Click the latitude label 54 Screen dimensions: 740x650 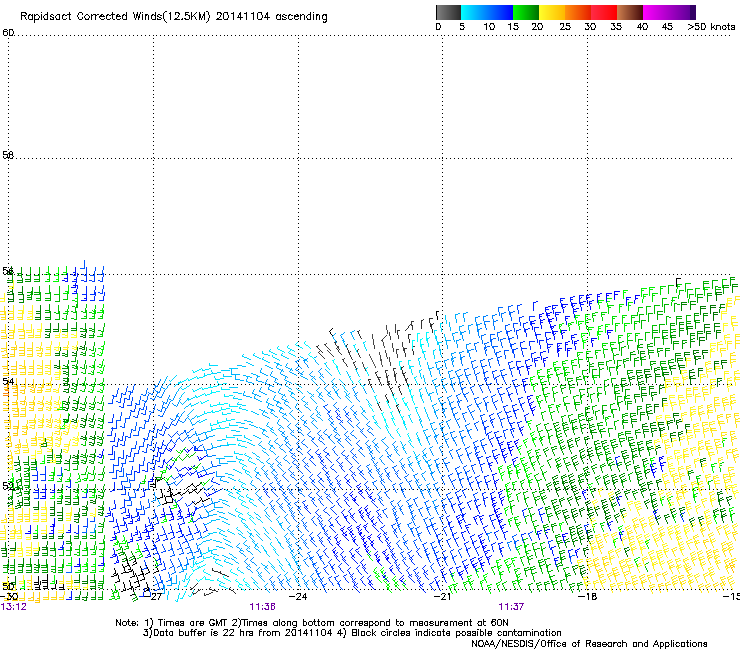(8, 380)
